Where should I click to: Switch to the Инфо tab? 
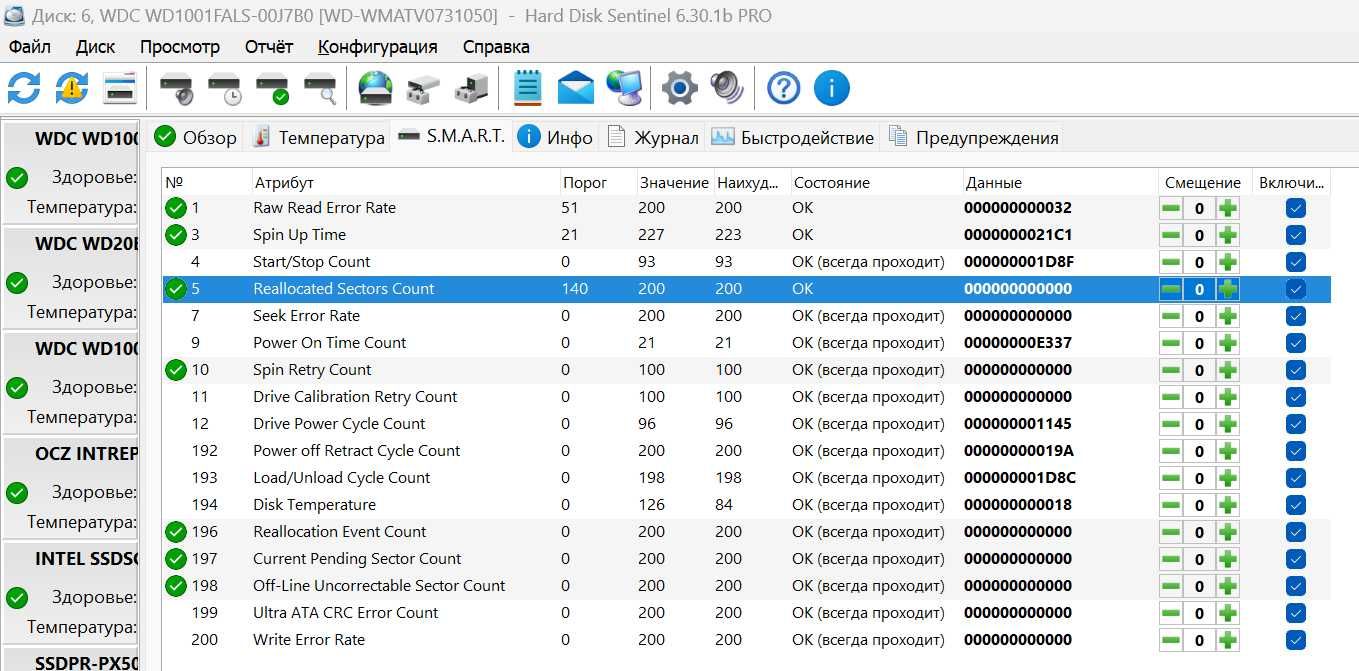point(556,137)
